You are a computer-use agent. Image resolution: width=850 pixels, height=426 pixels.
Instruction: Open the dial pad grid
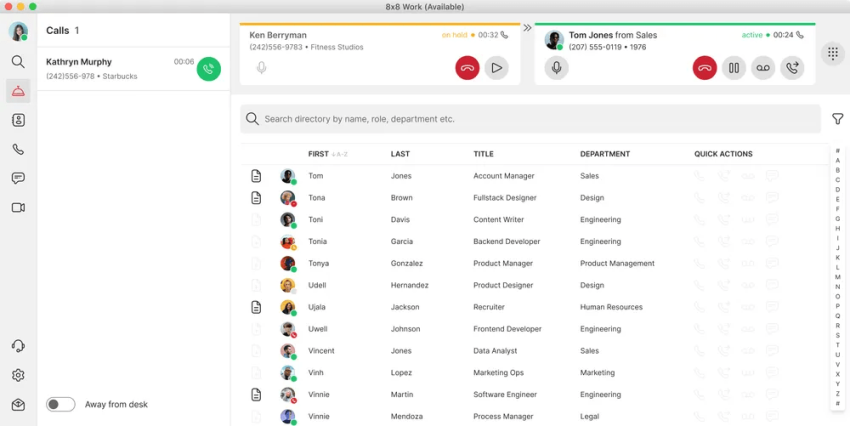pos(833,53)
